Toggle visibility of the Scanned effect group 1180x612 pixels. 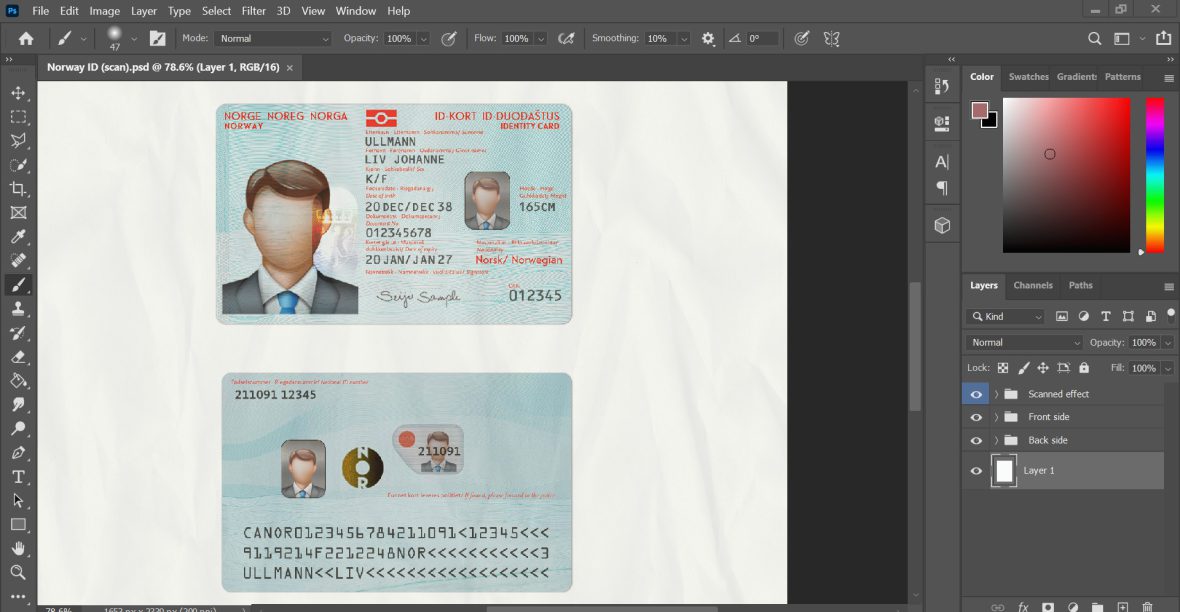tap(975, 394)
